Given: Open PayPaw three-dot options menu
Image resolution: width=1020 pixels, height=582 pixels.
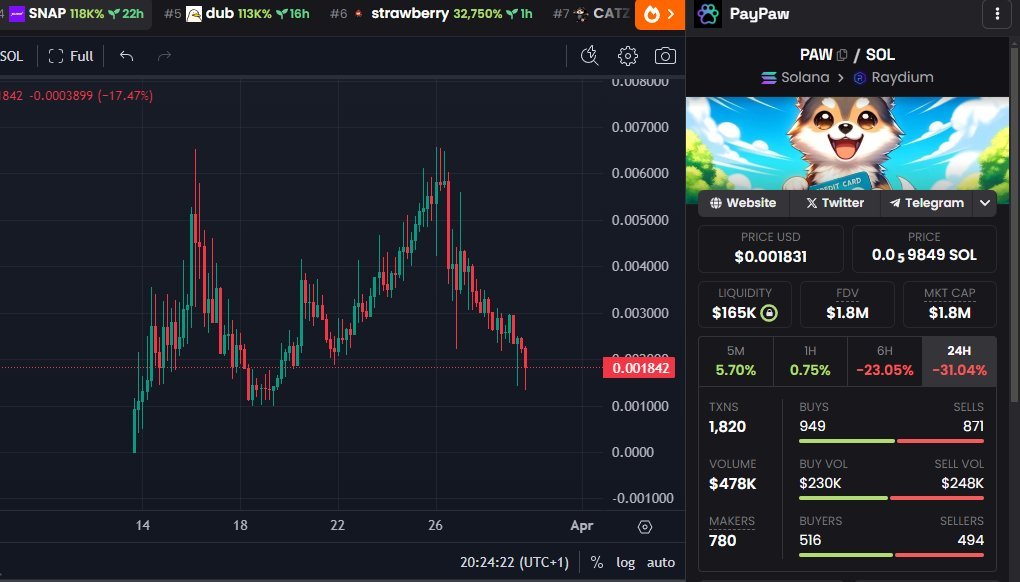Looking at the screenshot, I should click(x=997, y=14).
